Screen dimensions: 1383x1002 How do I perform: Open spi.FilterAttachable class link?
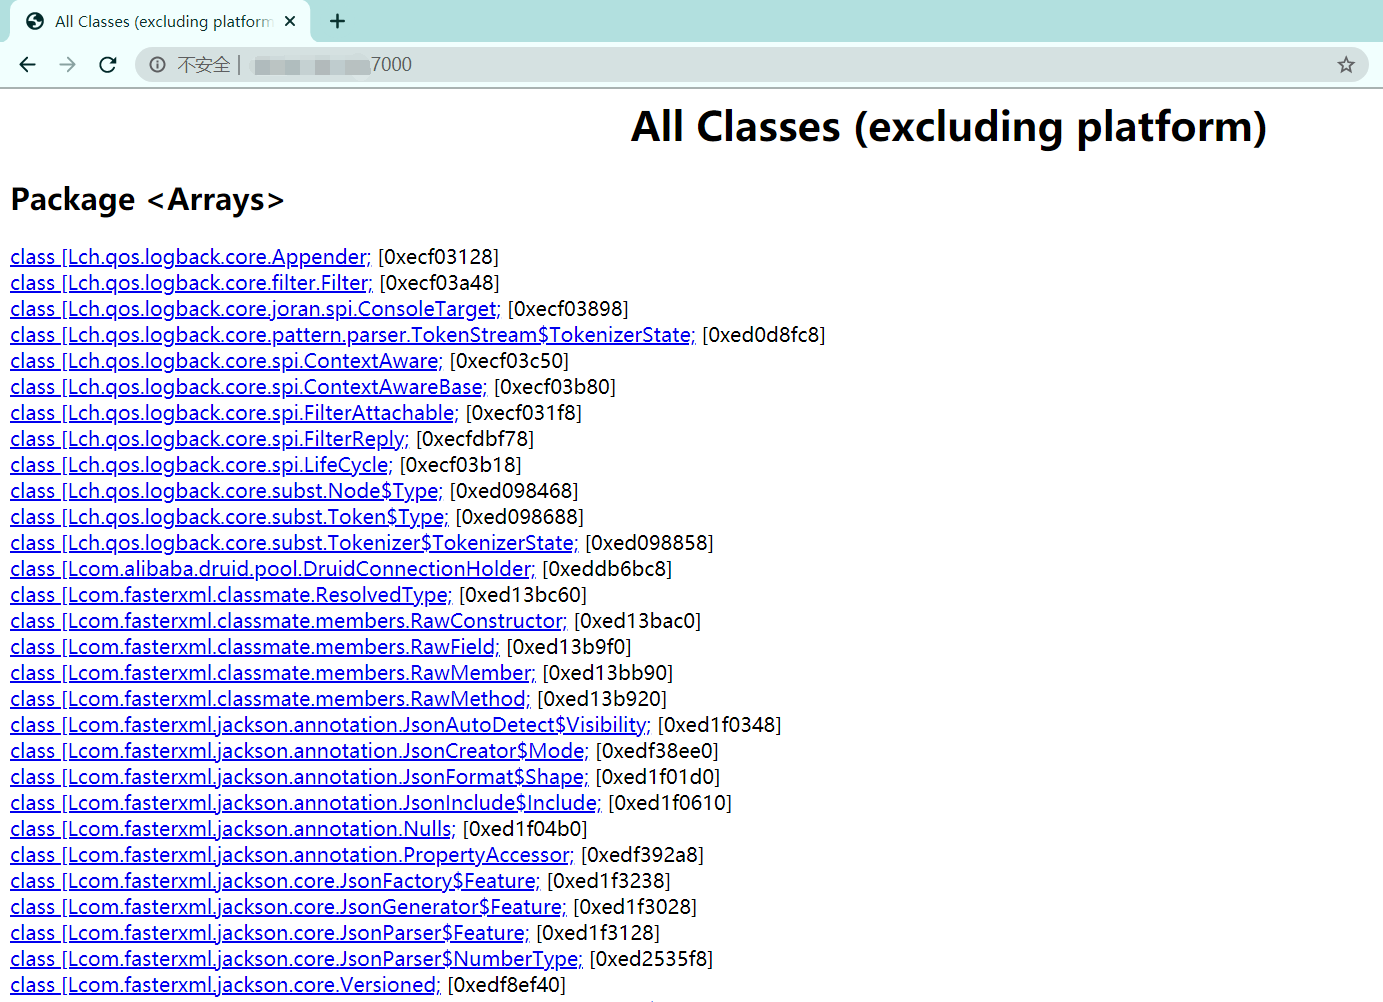[234, 413]
